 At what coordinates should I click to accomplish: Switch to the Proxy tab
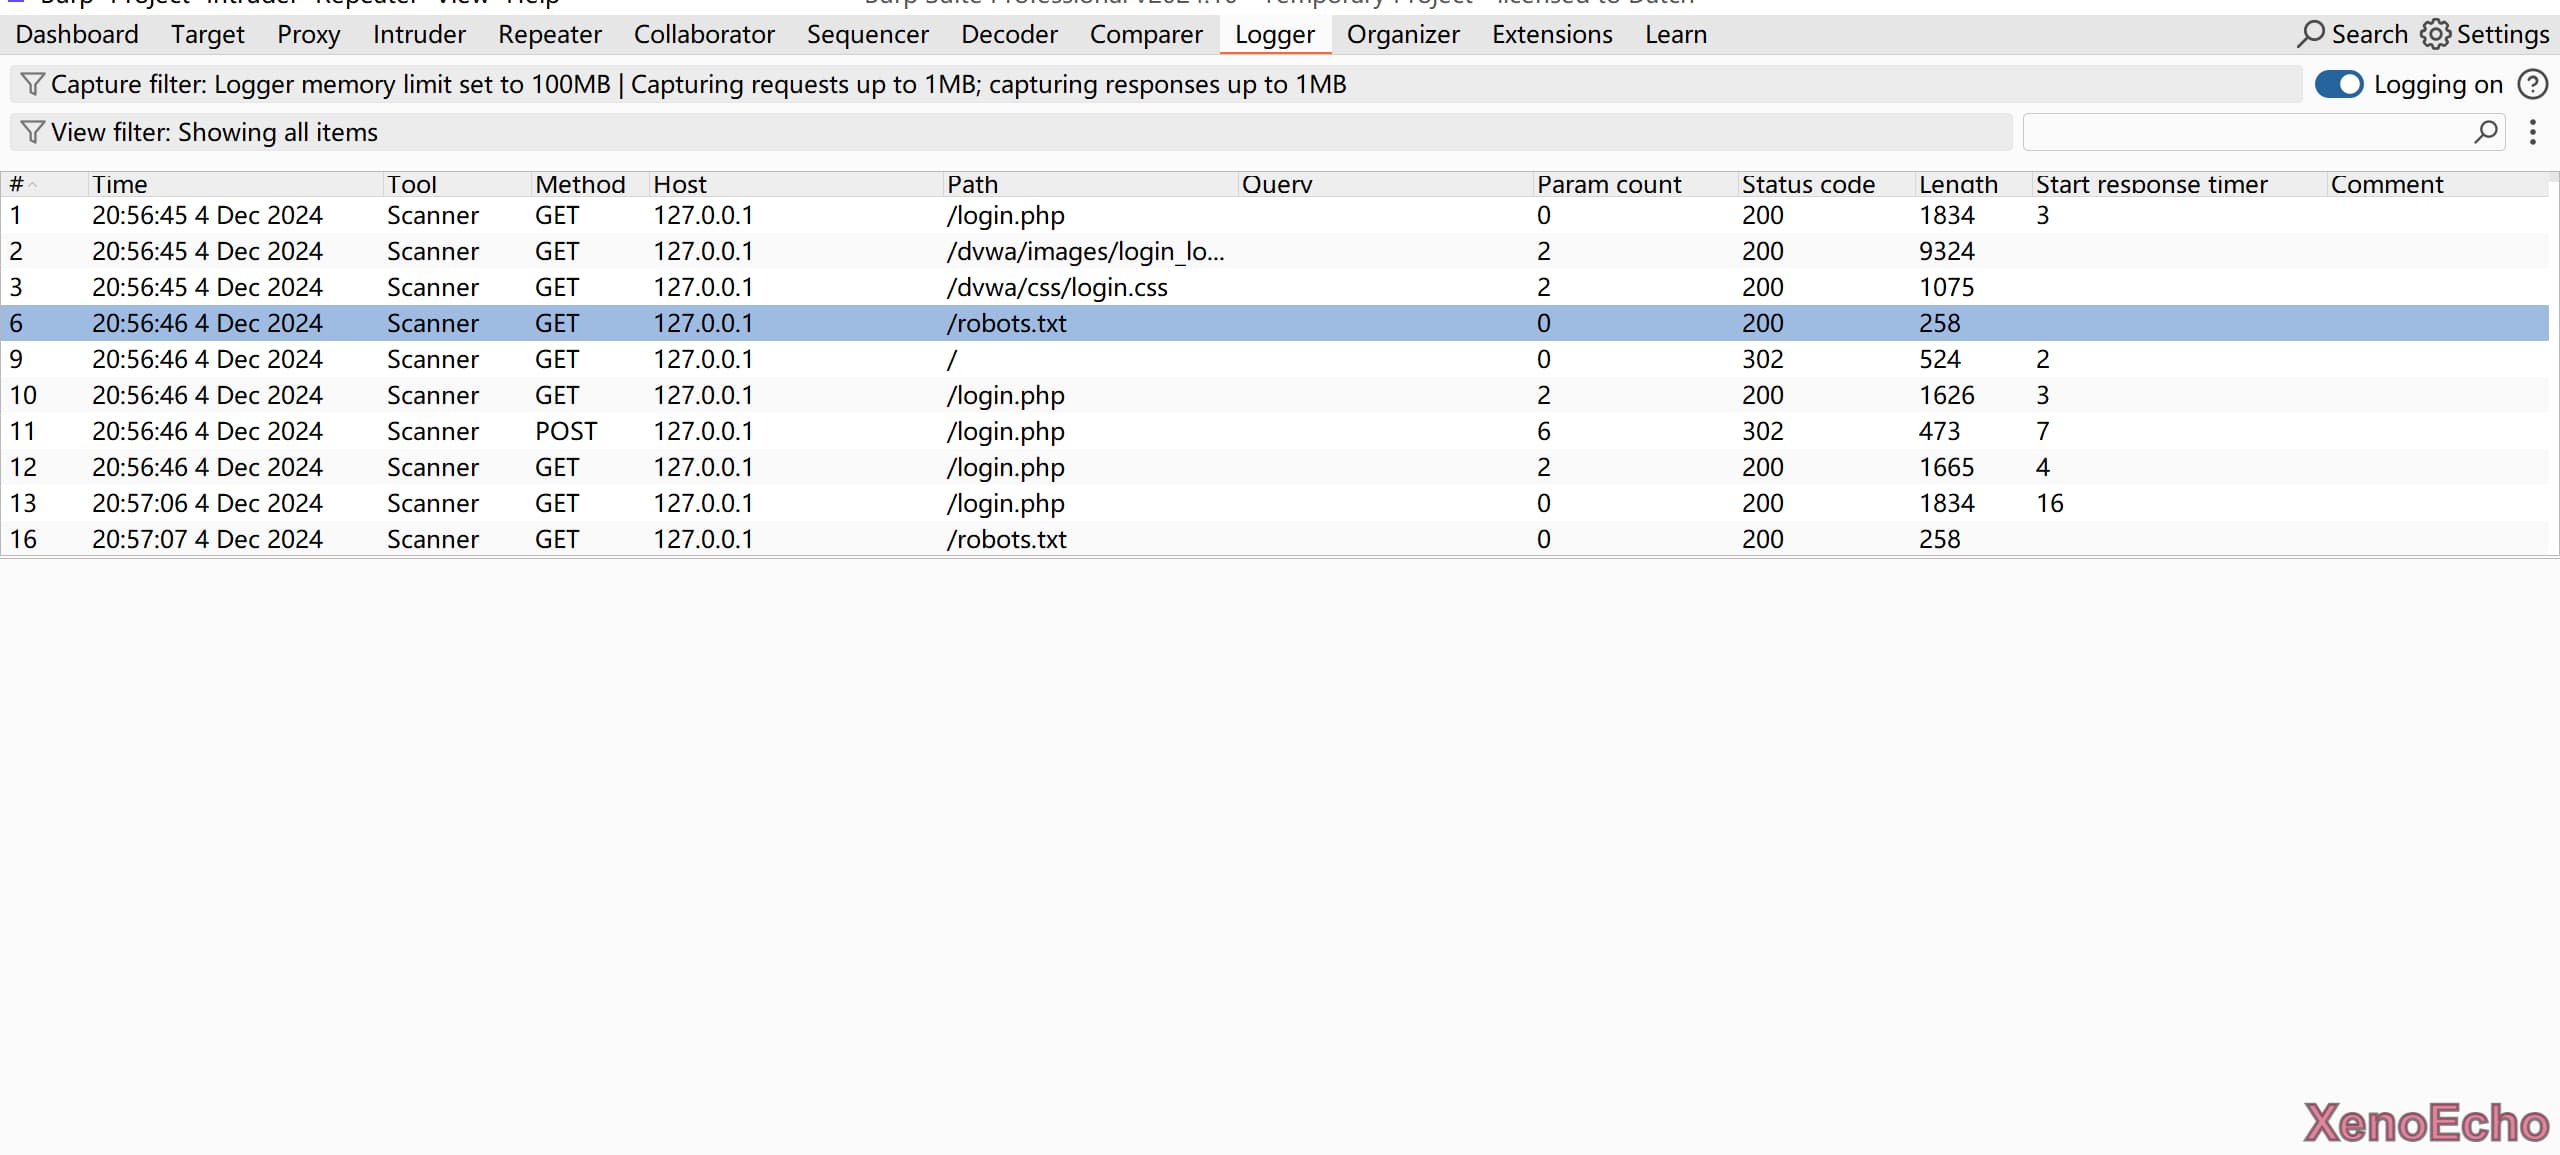pos(308,35)
